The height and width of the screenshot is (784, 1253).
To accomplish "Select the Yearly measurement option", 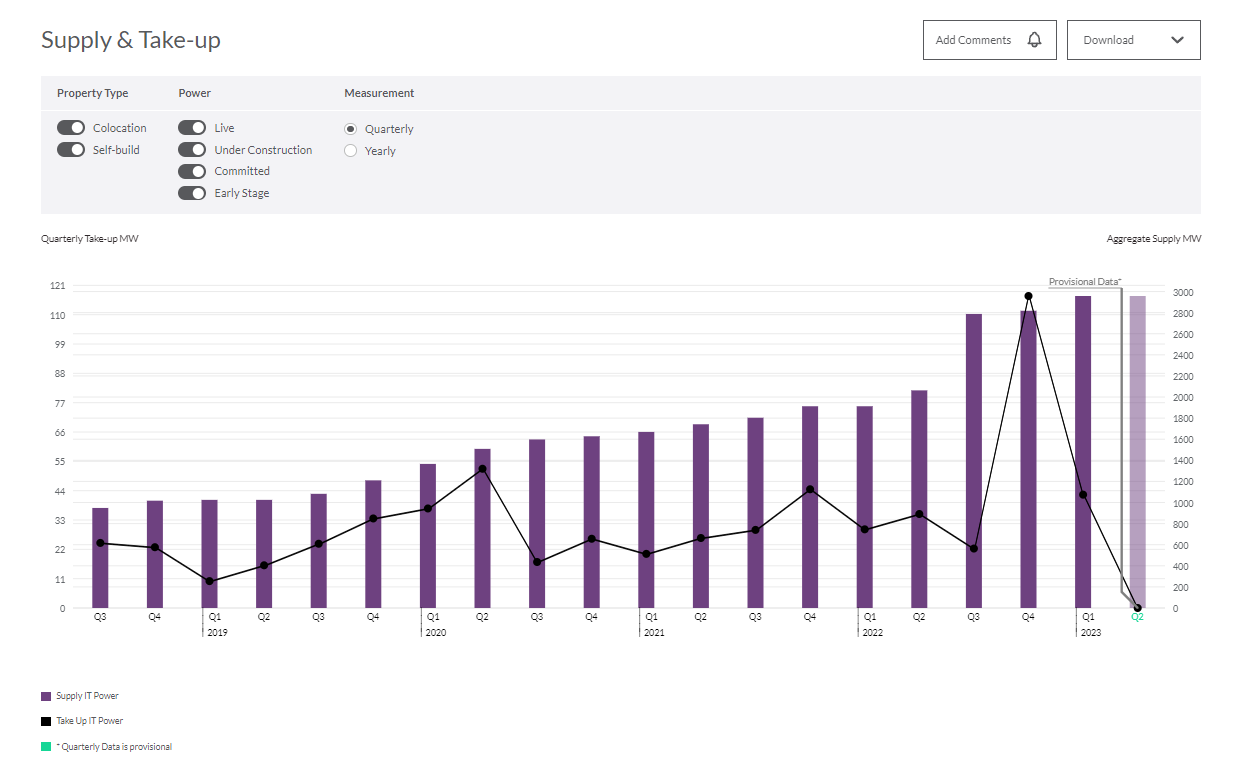I will 350,151.
